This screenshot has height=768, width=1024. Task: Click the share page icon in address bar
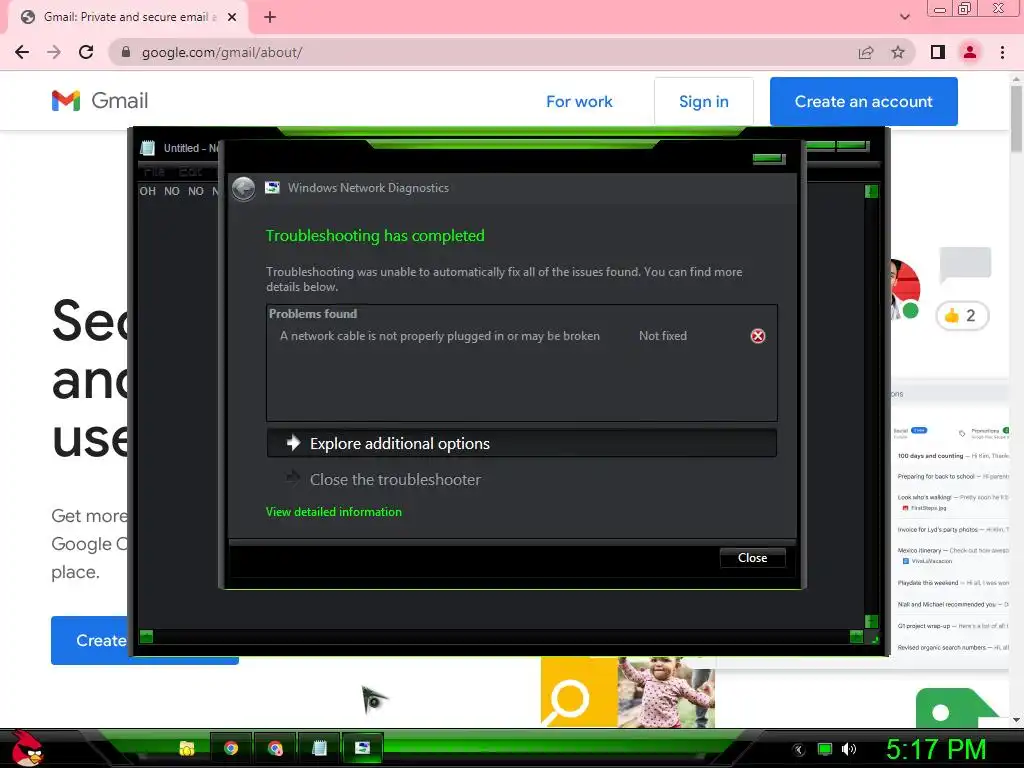[866, 52]
